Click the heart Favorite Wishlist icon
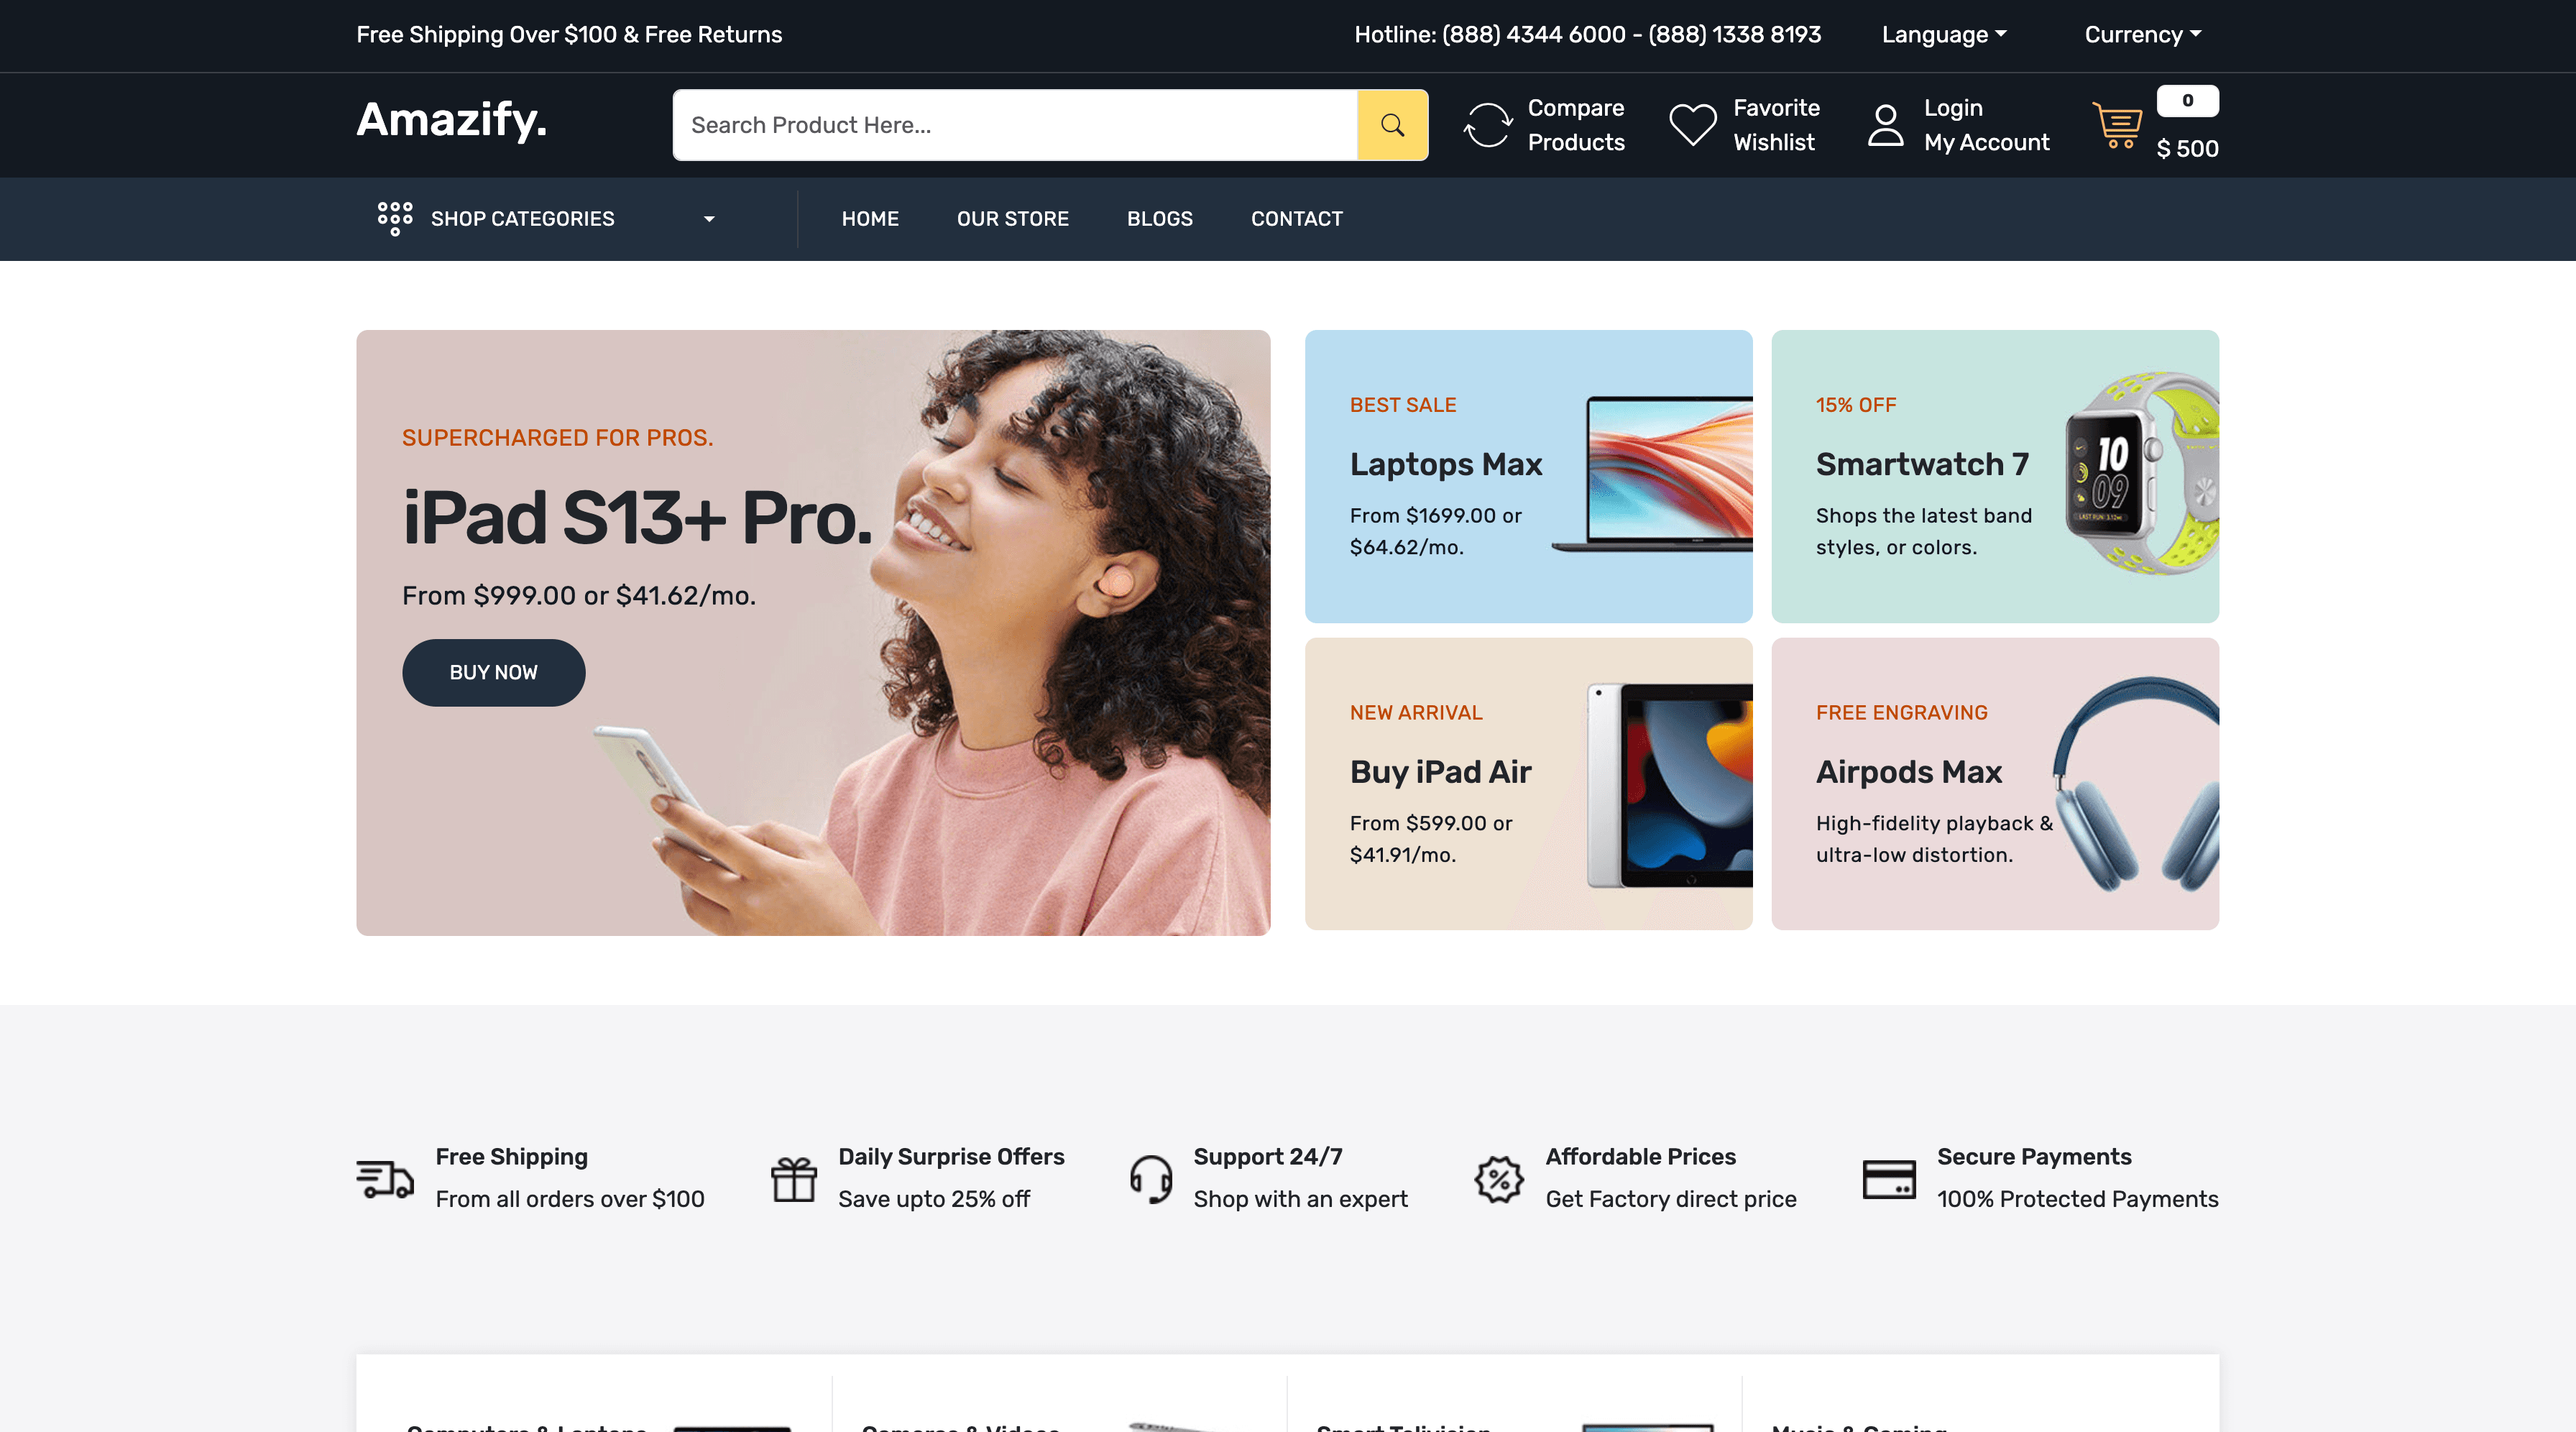The height and width of the screenshot is (1432, 2576). pos(1693,125)
